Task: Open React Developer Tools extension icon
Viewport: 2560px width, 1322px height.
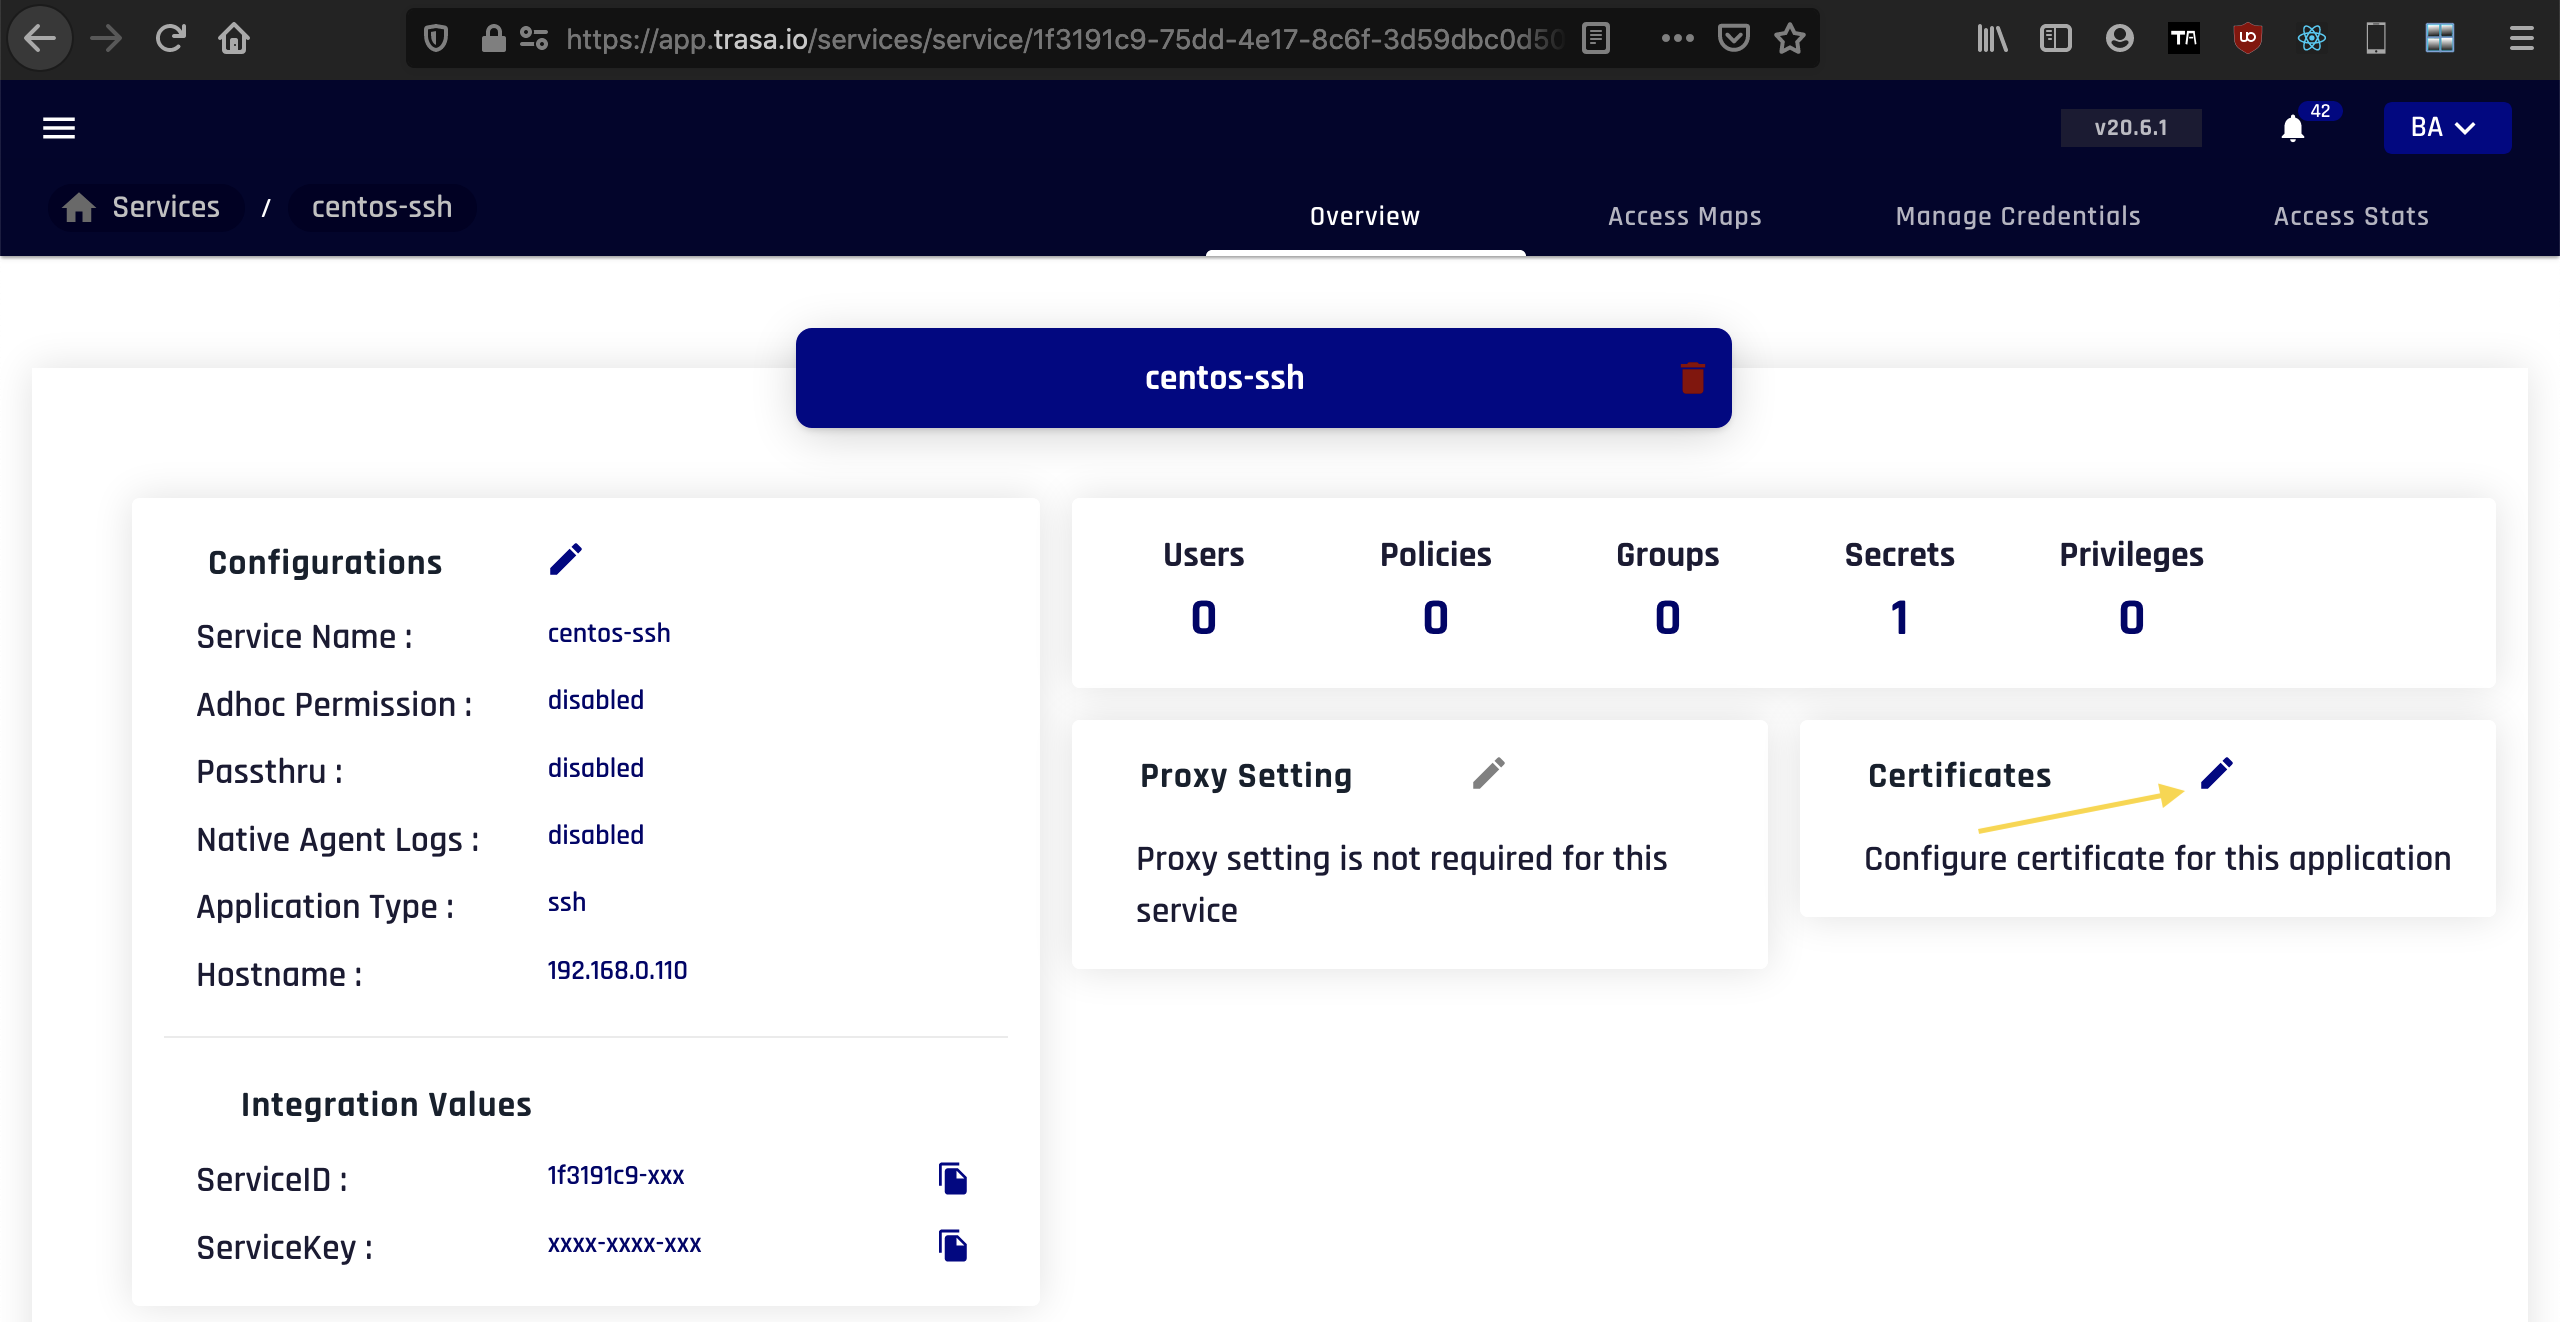Action: (x=2312, y=38)
